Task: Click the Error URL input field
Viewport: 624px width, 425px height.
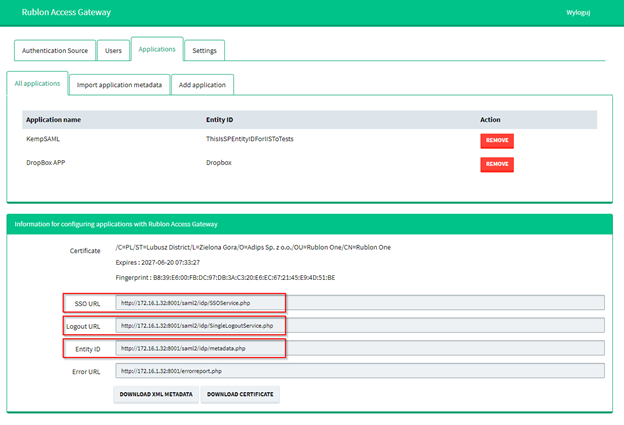Action: (360, 371)
